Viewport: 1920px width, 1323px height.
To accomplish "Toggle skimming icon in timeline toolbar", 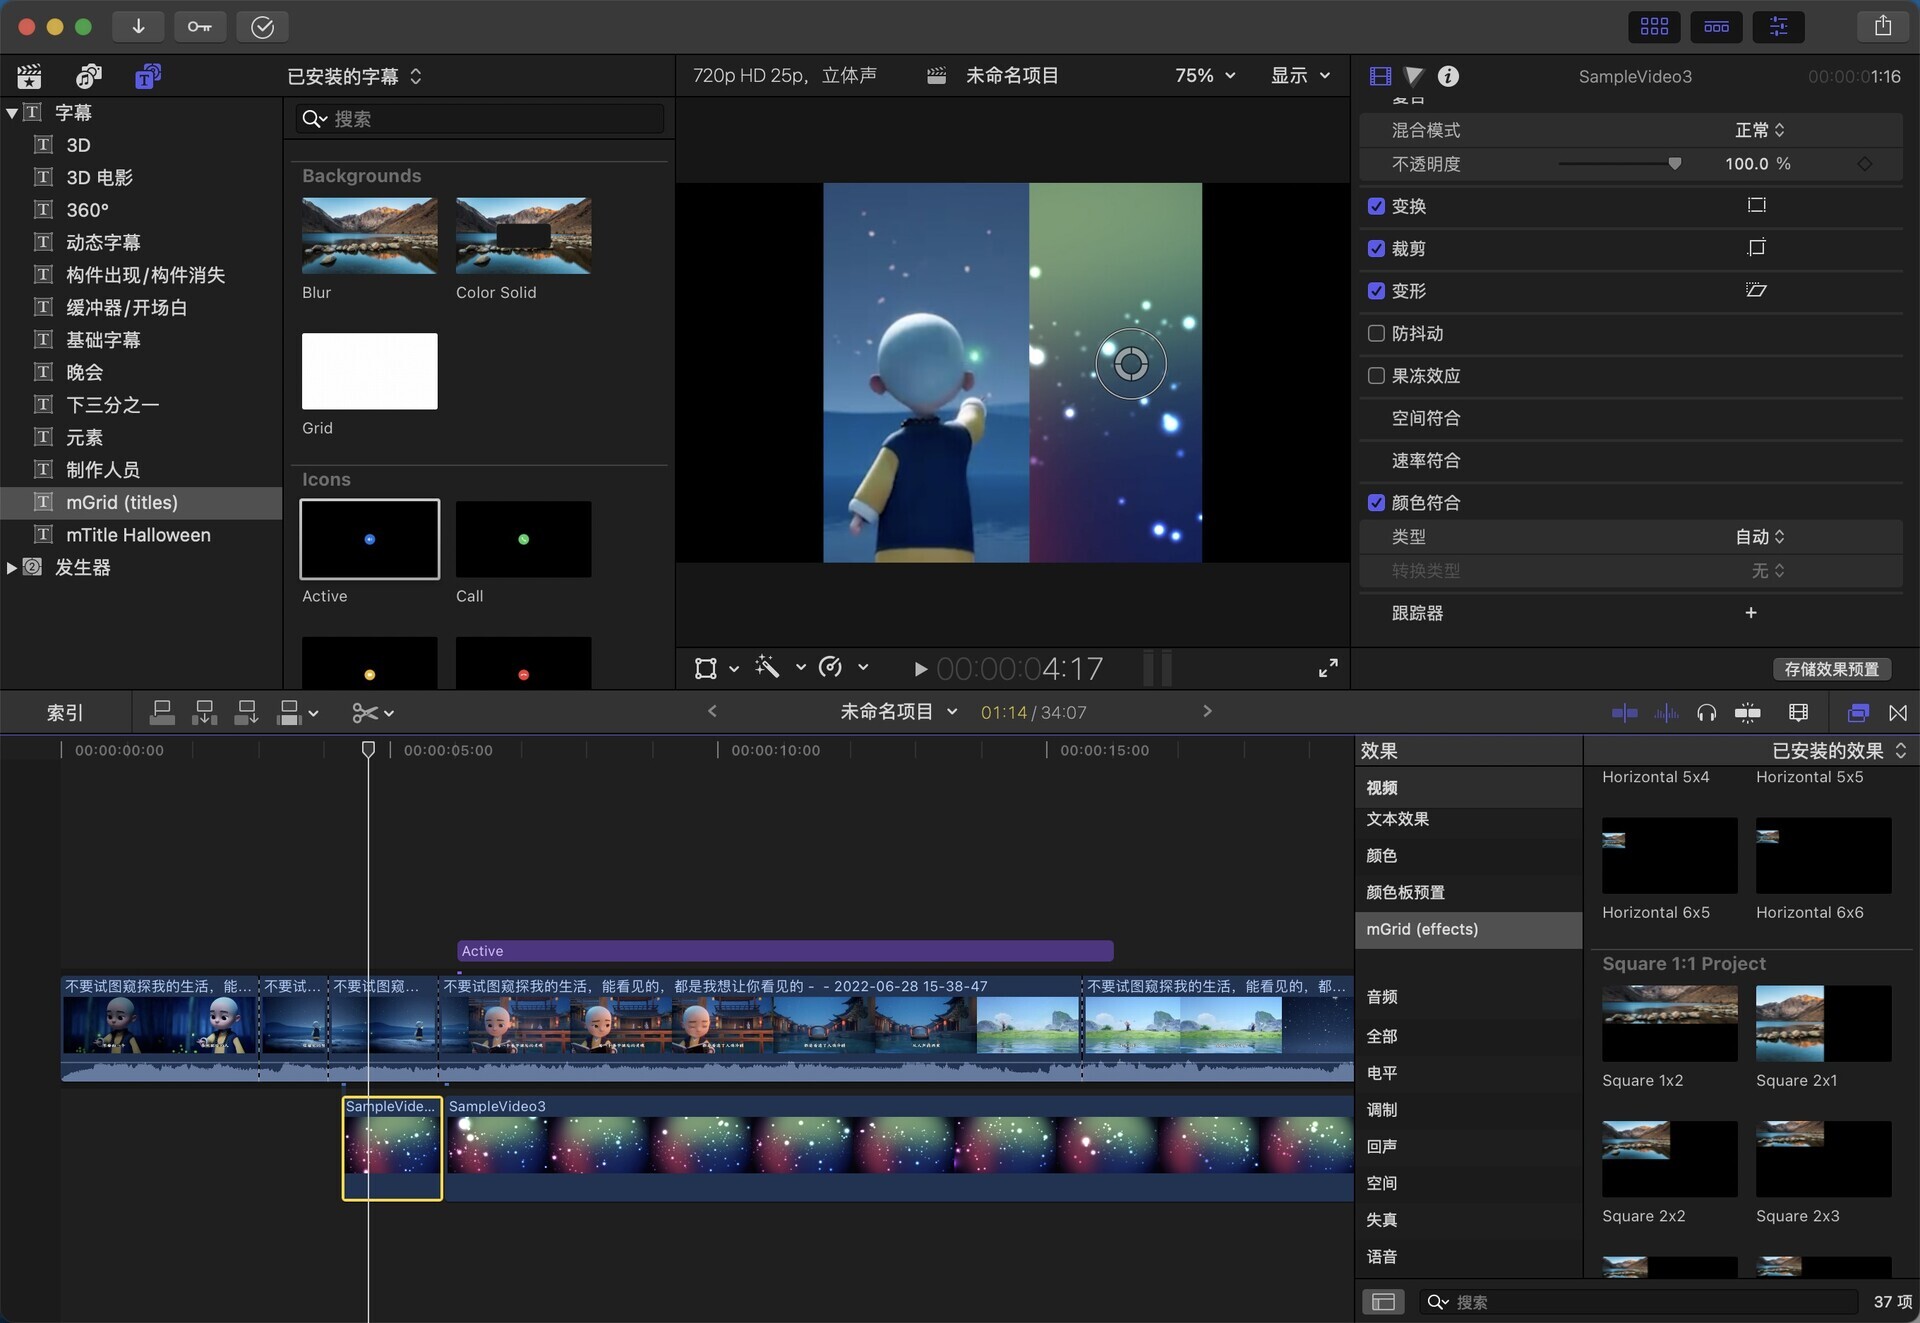I will tap(1624, 712).
